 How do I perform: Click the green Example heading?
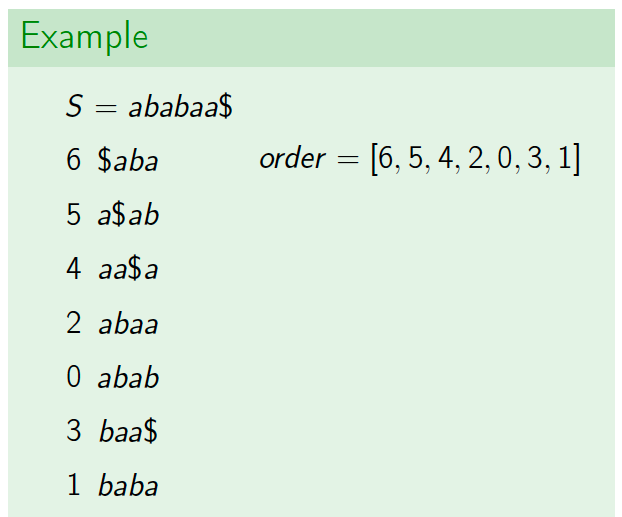pos(84,37)
